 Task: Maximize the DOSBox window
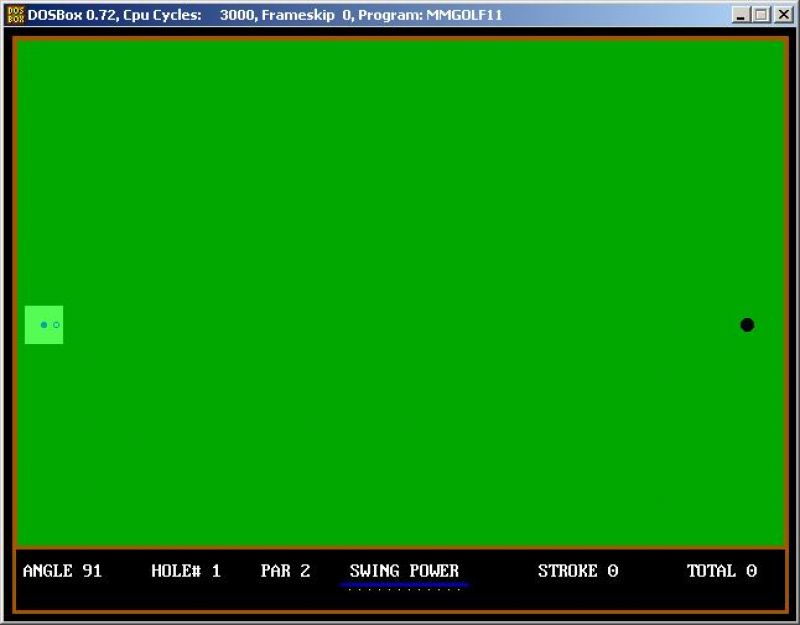[x=761, y=15]
